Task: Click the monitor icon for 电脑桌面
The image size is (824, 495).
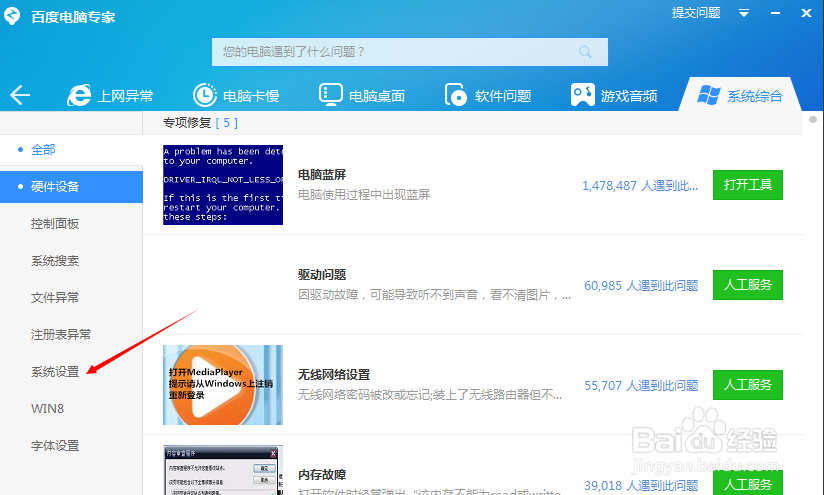Action: click(331, 95)
